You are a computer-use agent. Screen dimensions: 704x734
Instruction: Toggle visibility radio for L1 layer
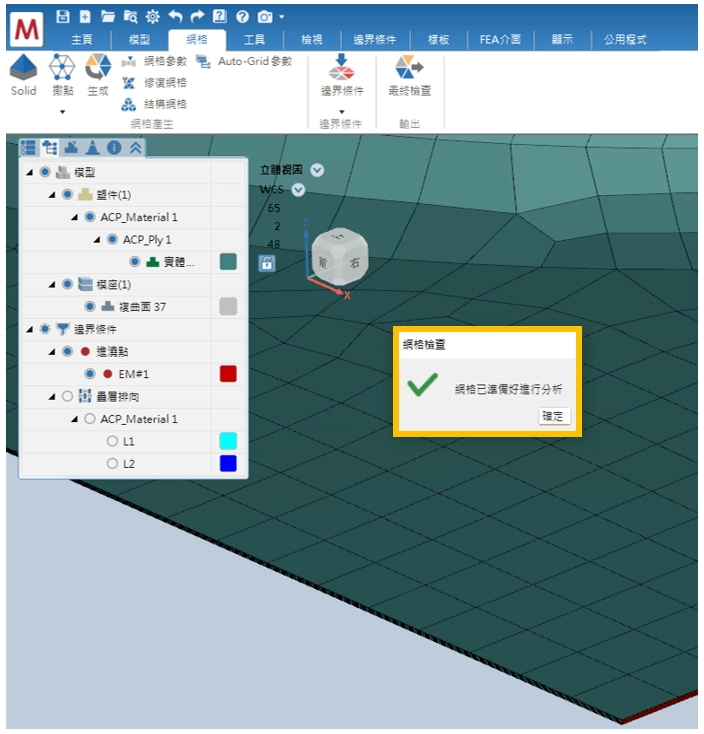click(112, 441)
